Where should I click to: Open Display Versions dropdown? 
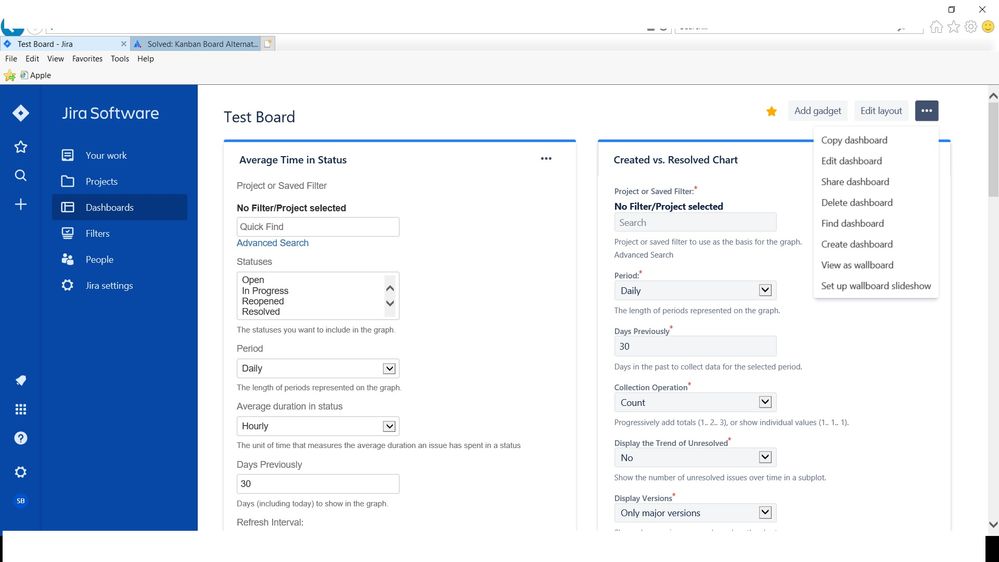tap(695, 513)
